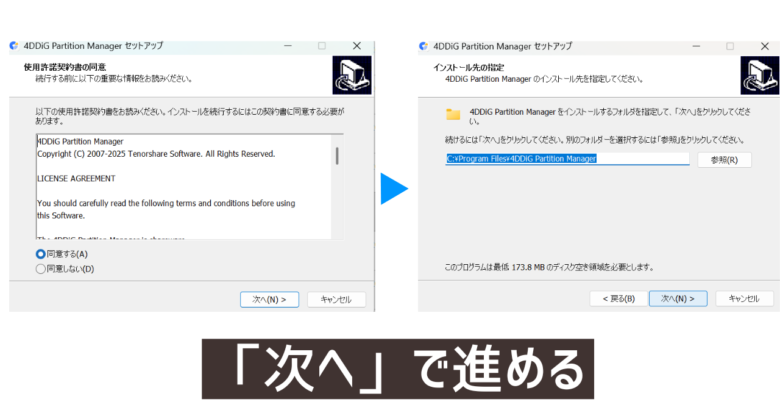Click the yellow folder icon
The height and width of the screenshot is (410, 780).
(x=453, y=115)
